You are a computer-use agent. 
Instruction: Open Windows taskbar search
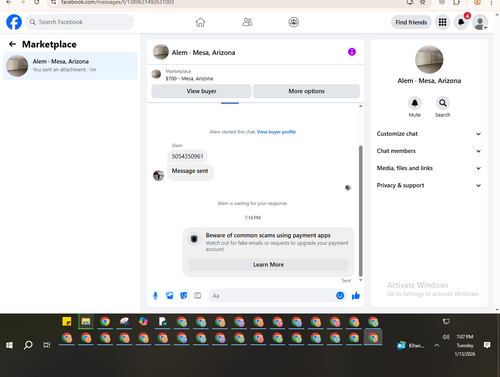pyautogui.click(x=28, y=345)
